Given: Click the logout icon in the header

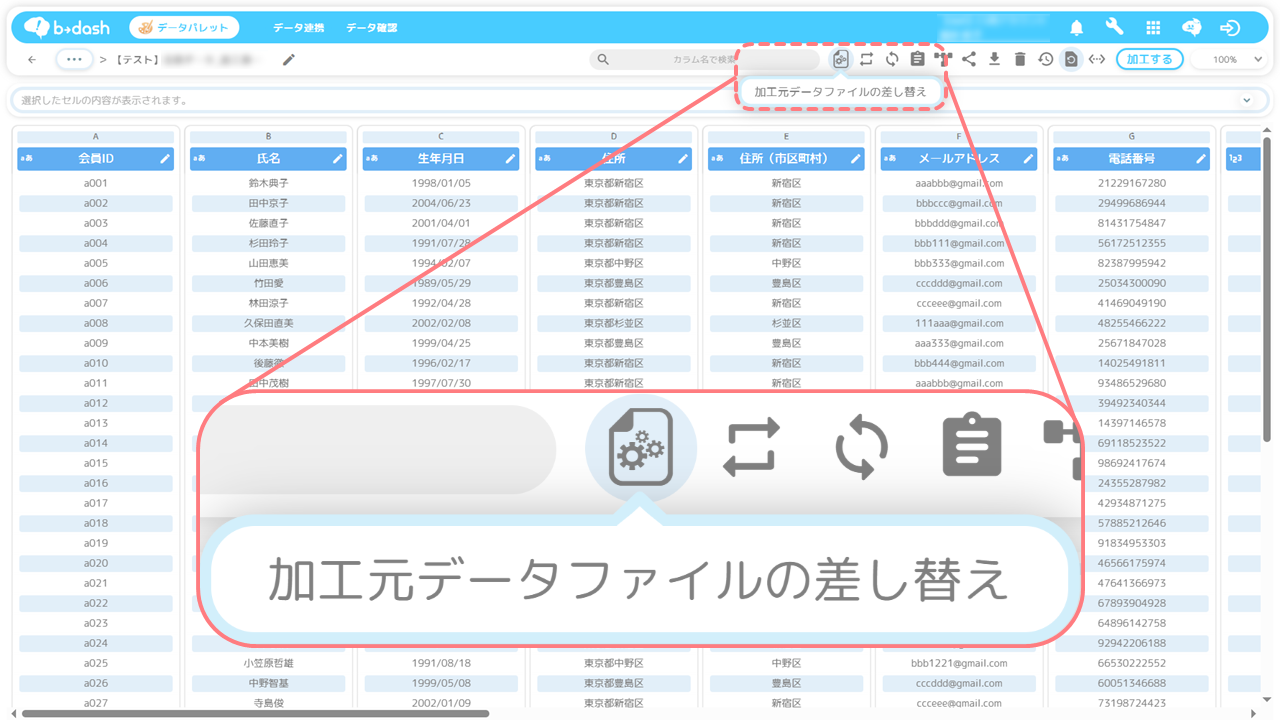Looking at the screenshot, I should [1230, 28].
